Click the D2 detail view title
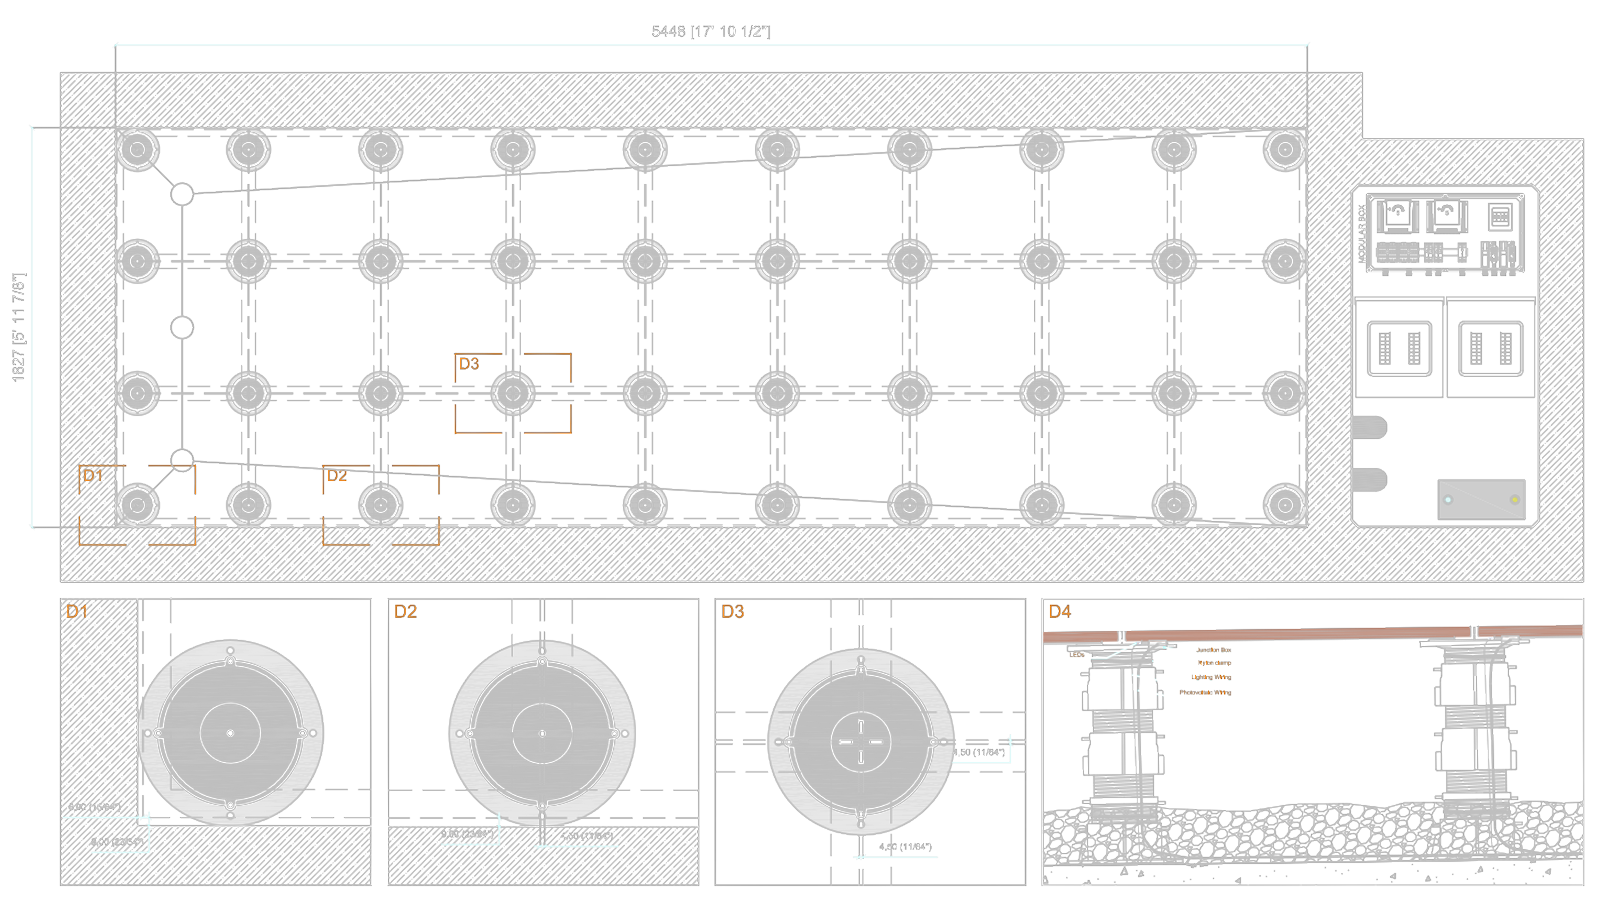The width and height of the screenshot is (1600, 916). [x=405, y=611]
